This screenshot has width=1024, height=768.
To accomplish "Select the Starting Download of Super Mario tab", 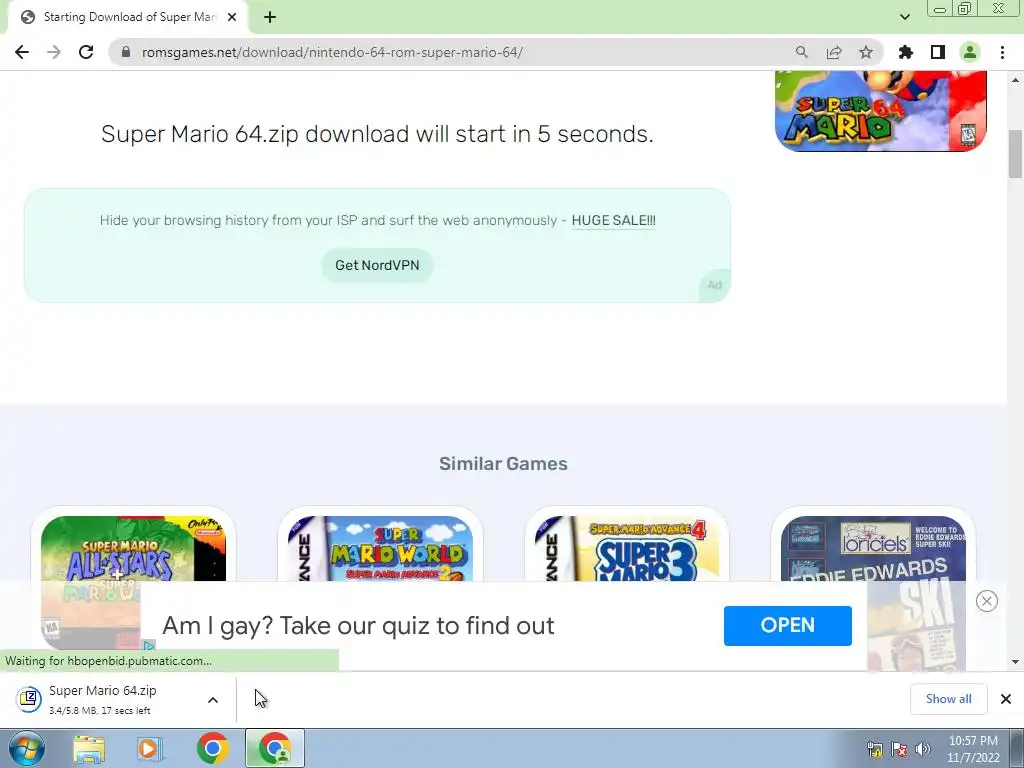I will point(127,18).
